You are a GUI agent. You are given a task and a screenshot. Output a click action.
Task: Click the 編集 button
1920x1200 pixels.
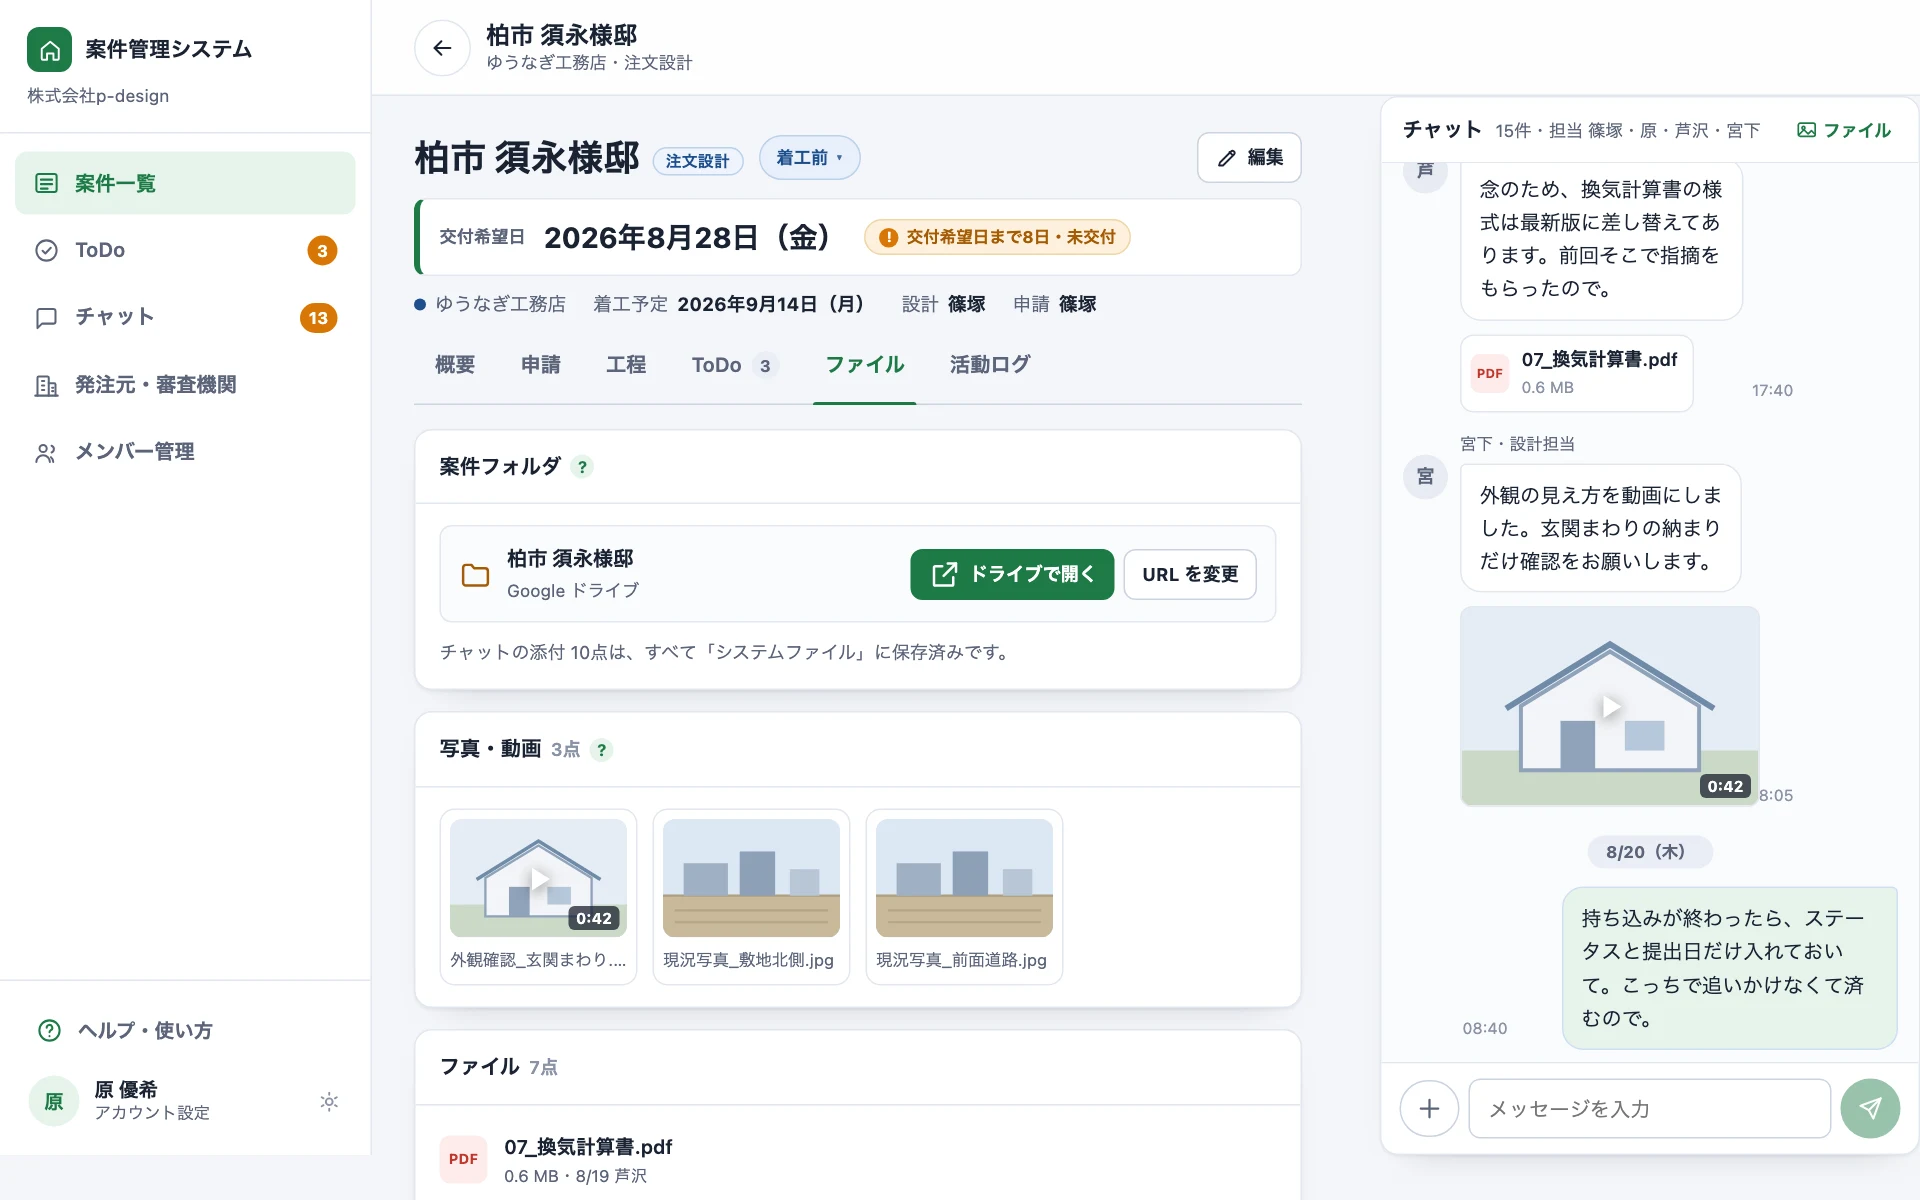tap(1249, 158)
